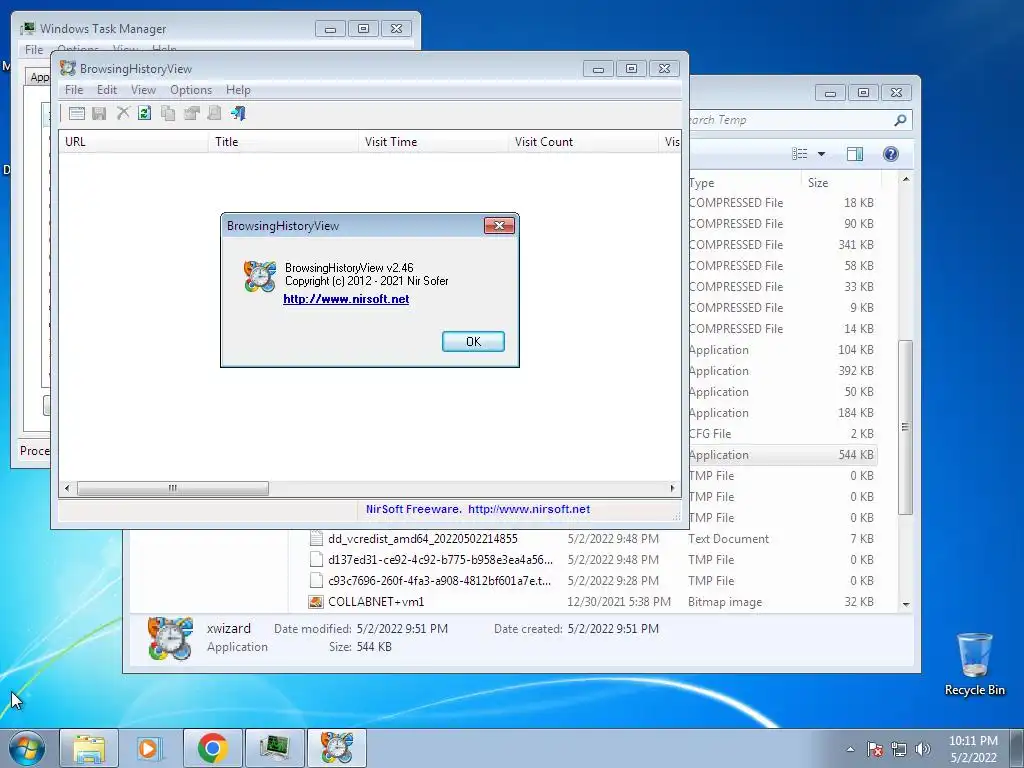Sort by the Title column header
This screenshot has width=1024, height=768.
(283, 142)
